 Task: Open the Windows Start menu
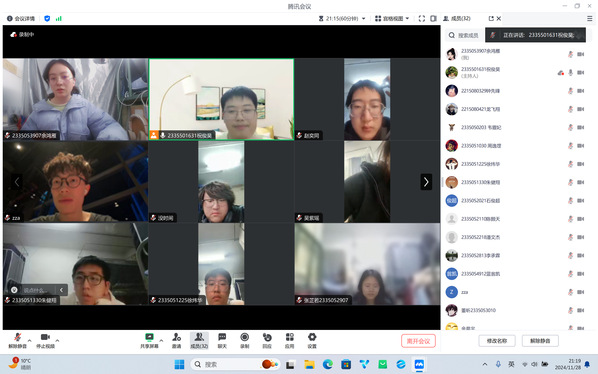(x=179, y=364)
